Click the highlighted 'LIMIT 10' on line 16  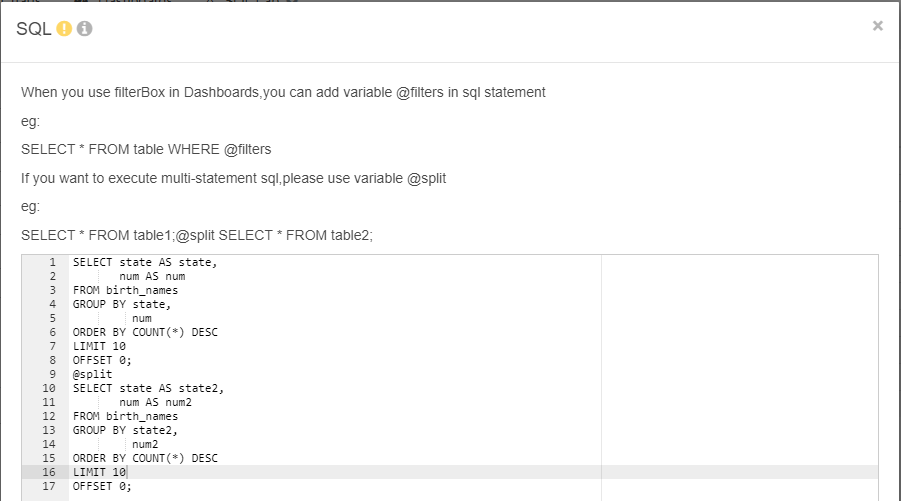(99, 472)
